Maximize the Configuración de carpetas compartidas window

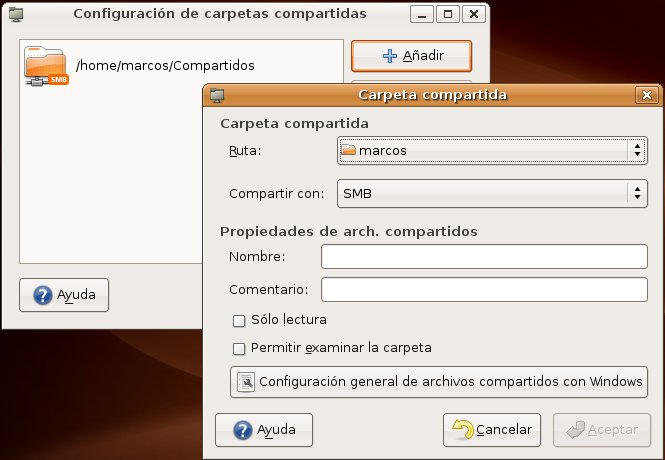point(448,15)
